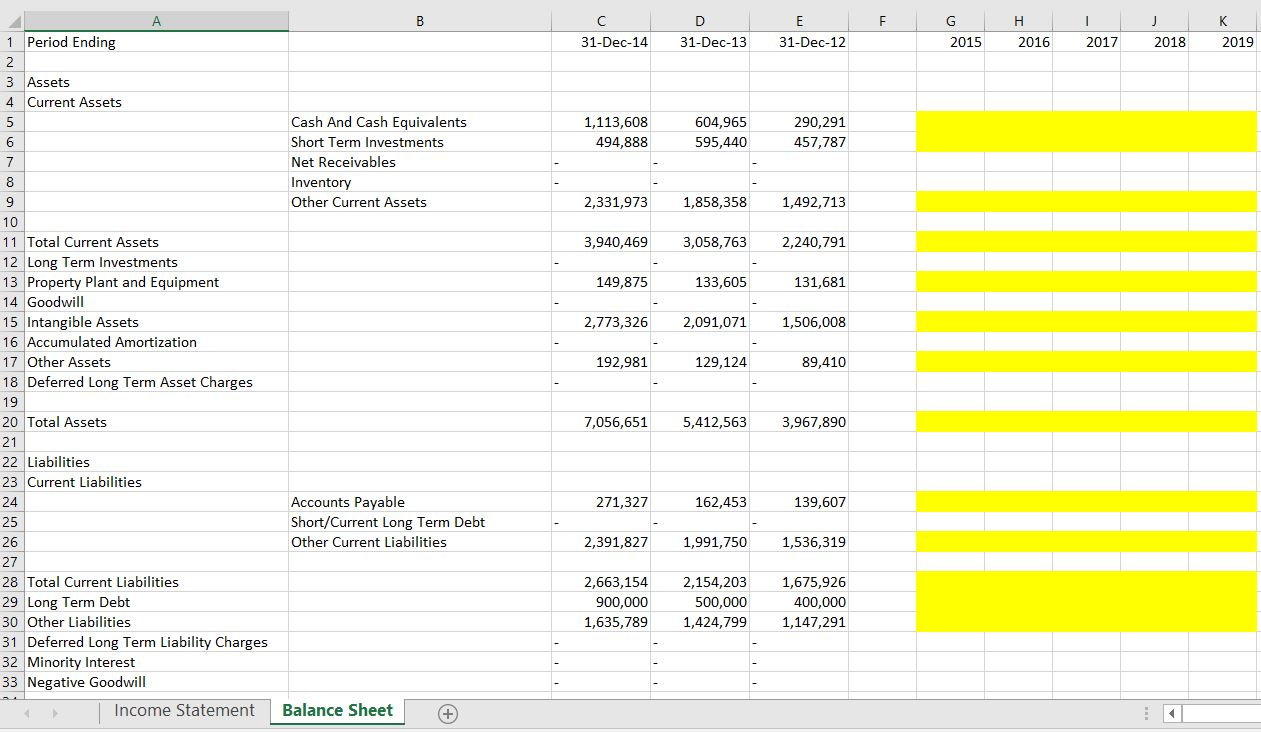Image resolution: width=1261 pixels, height=732 pixels.
Task: Click 'Property Plant and Equipment' cell
Action: pos(156,282)
